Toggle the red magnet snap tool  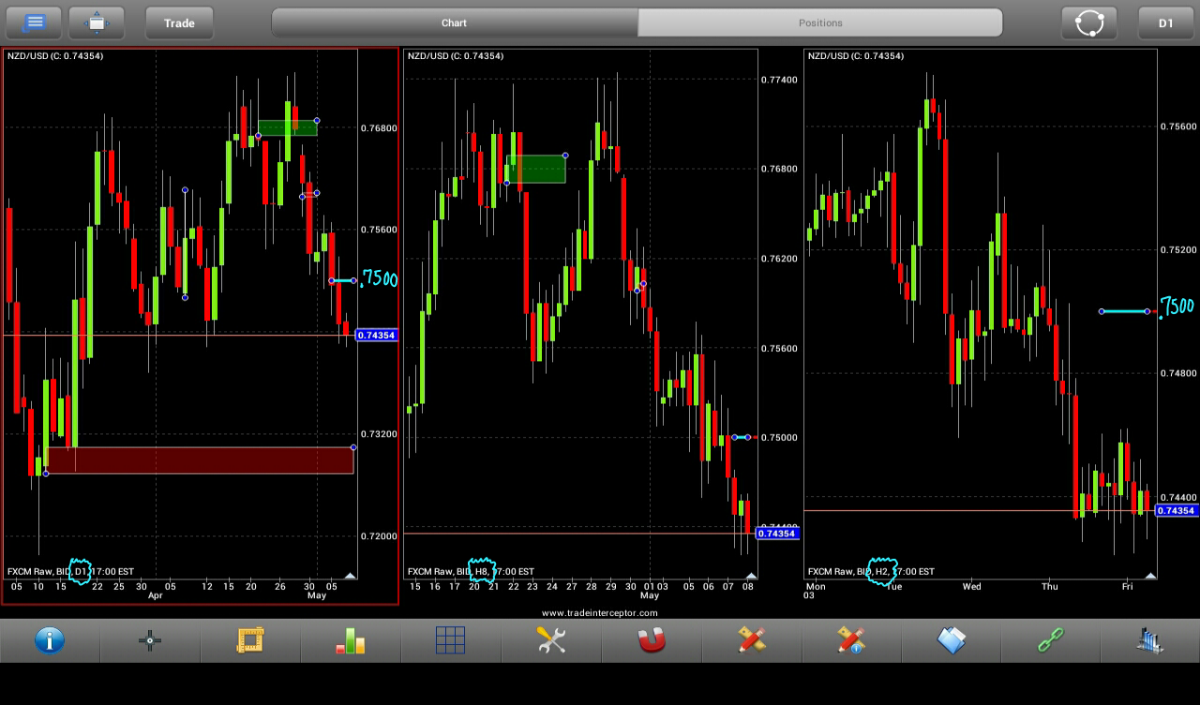point(651,640)
